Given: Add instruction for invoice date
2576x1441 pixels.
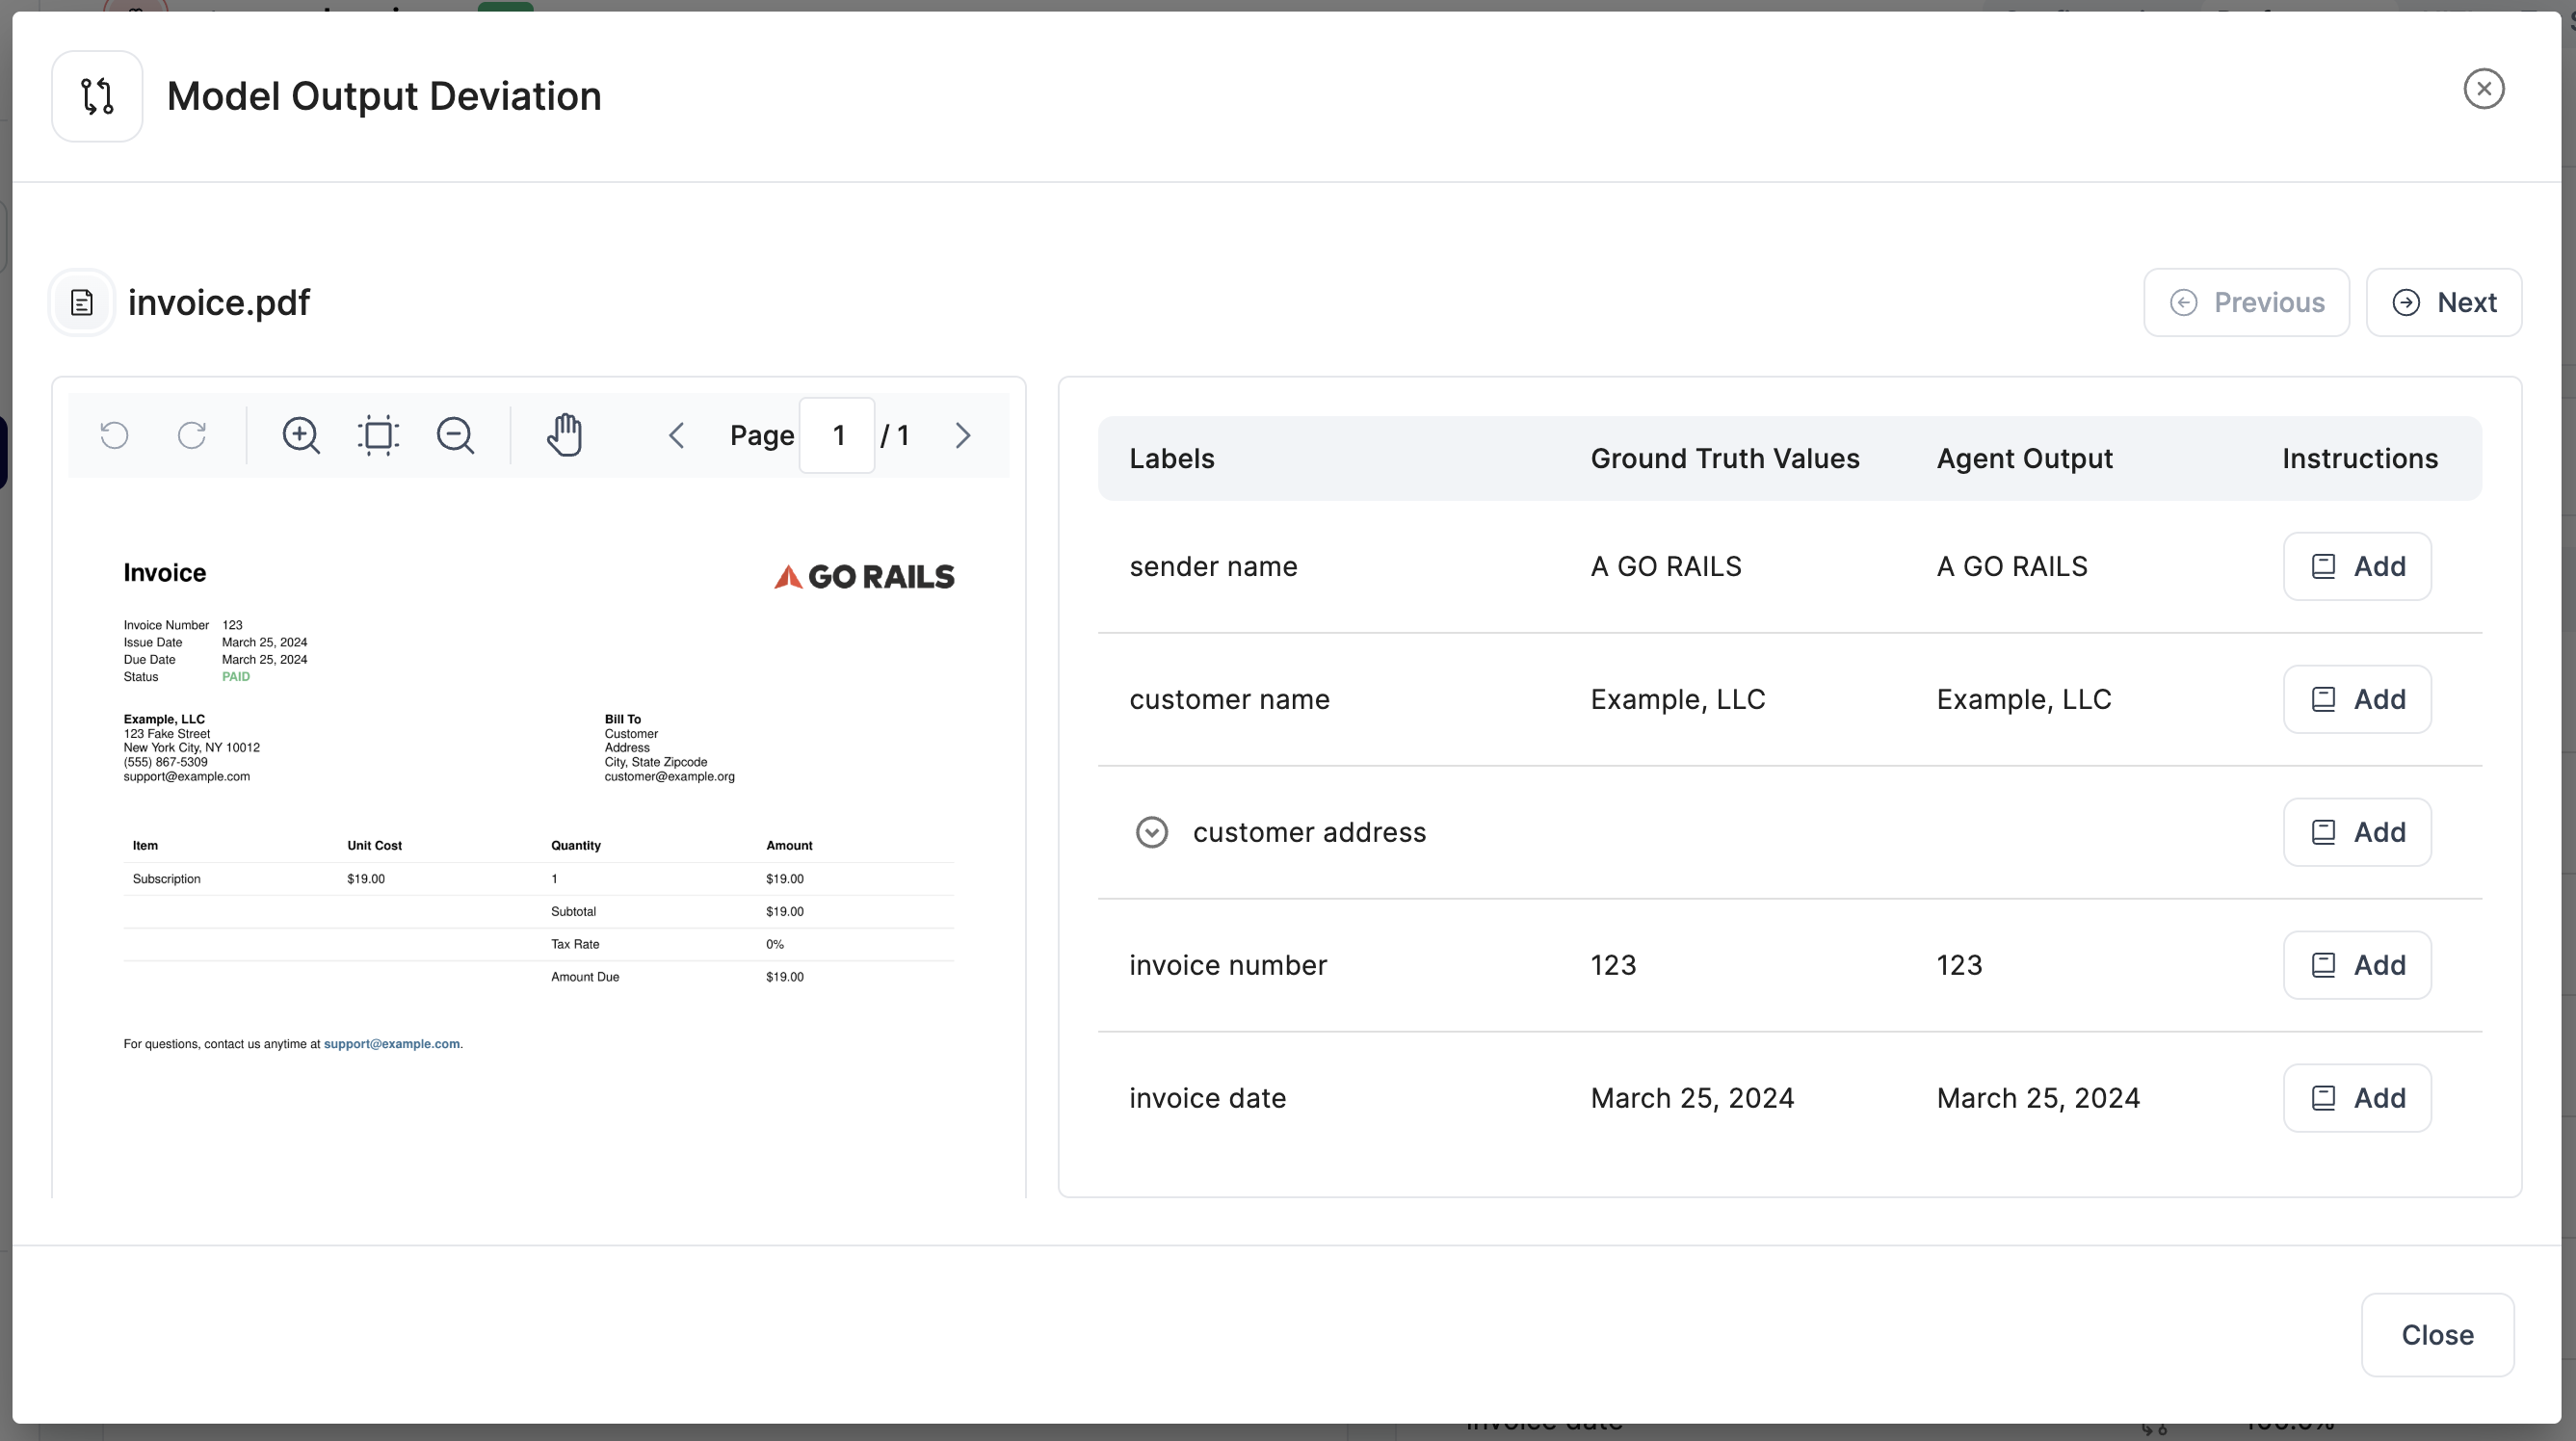Looking at the screenshot, I should (x=2357, y=1099).
